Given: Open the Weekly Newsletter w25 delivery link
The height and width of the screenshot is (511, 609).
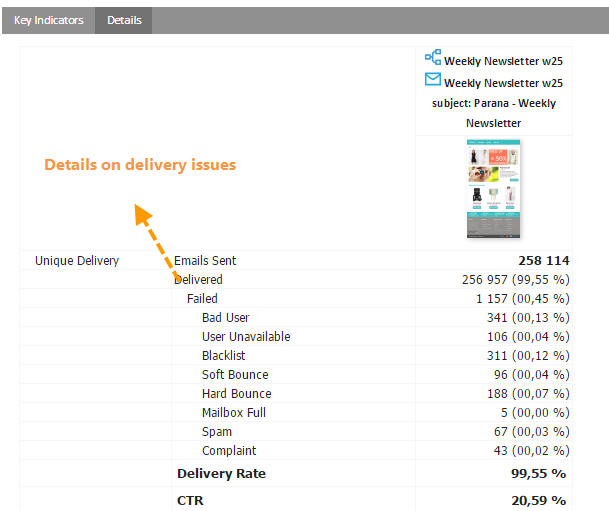Looking at the screenshot, I should (503, 83).
